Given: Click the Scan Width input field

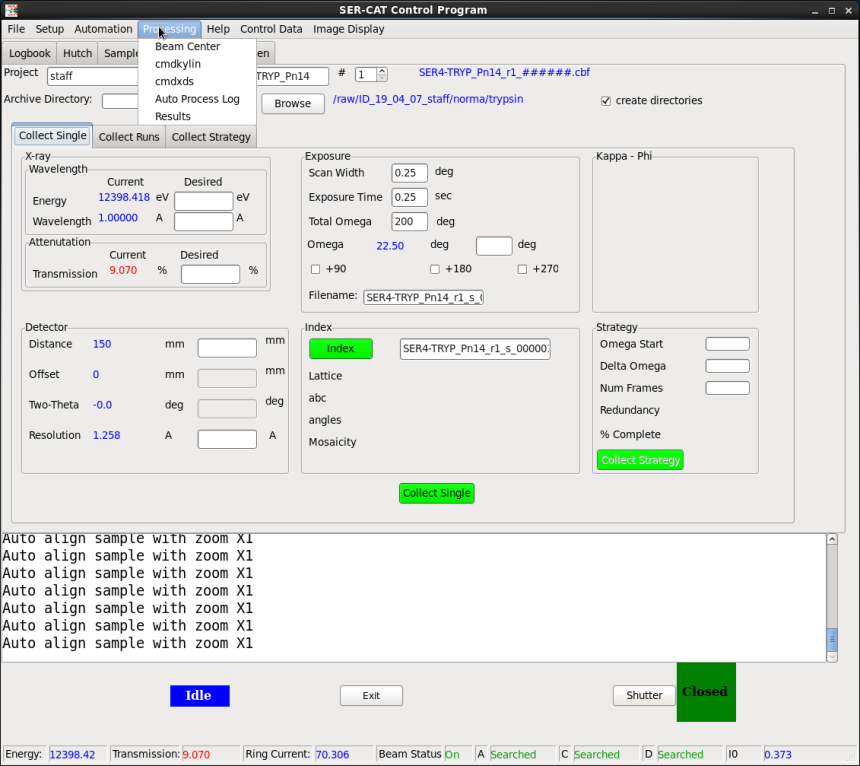Looking at the screenshot, I should 409,173.
